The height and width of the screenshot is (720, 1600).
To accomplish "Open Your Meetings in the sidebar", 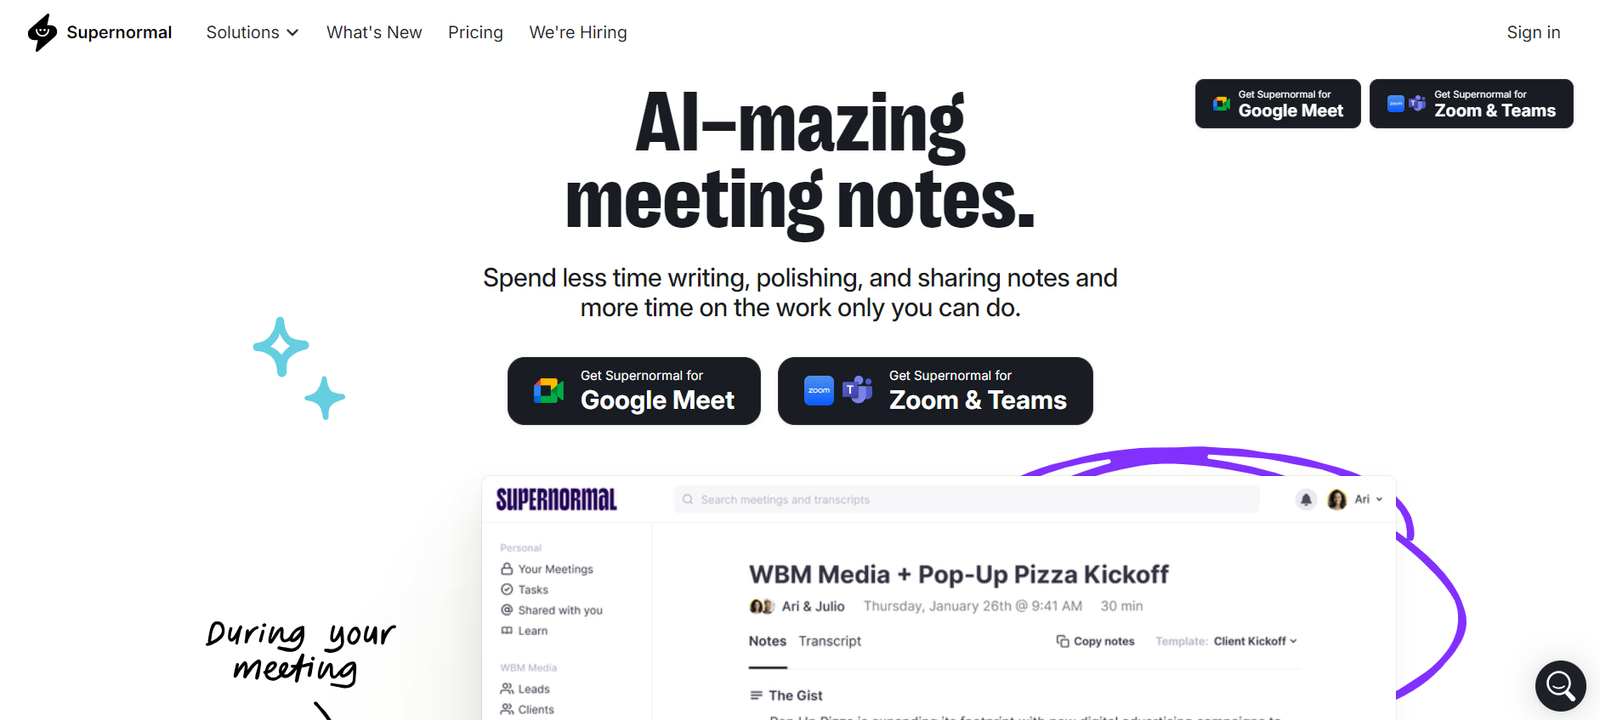I will coord(555,569).
